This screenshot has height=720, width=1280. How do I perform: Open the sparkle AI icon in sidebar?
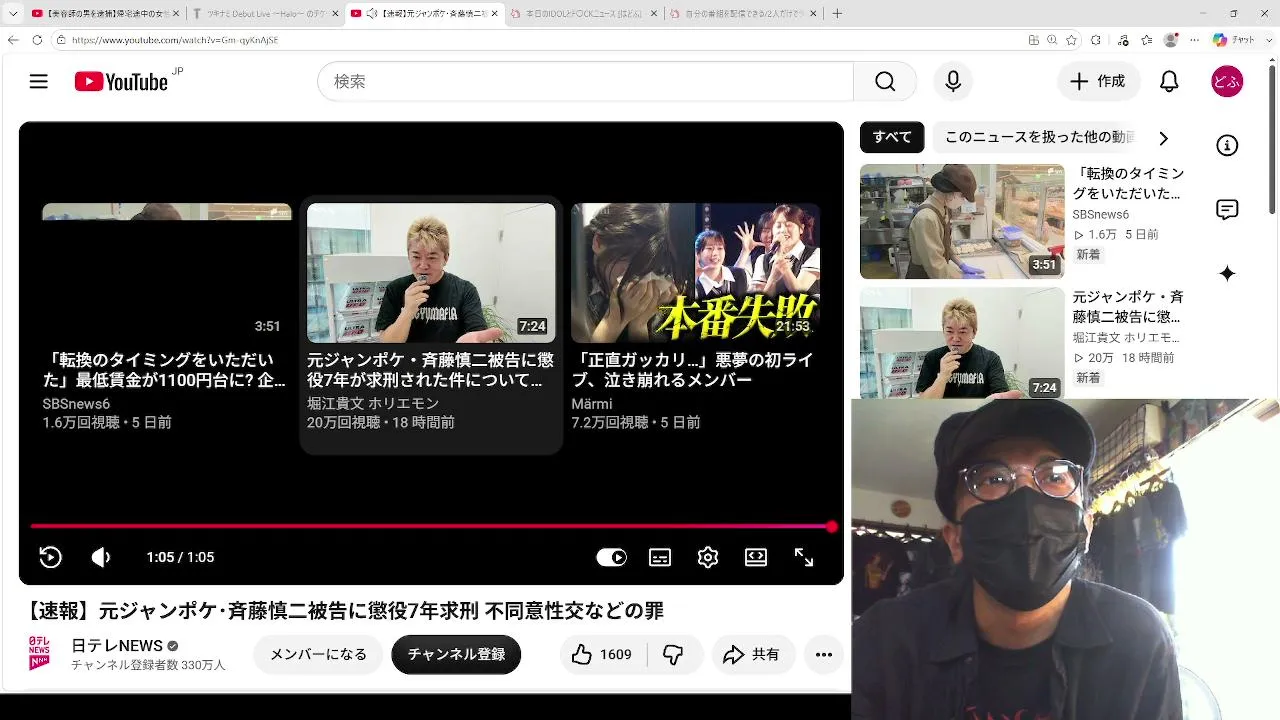[x=1227, y=274]
